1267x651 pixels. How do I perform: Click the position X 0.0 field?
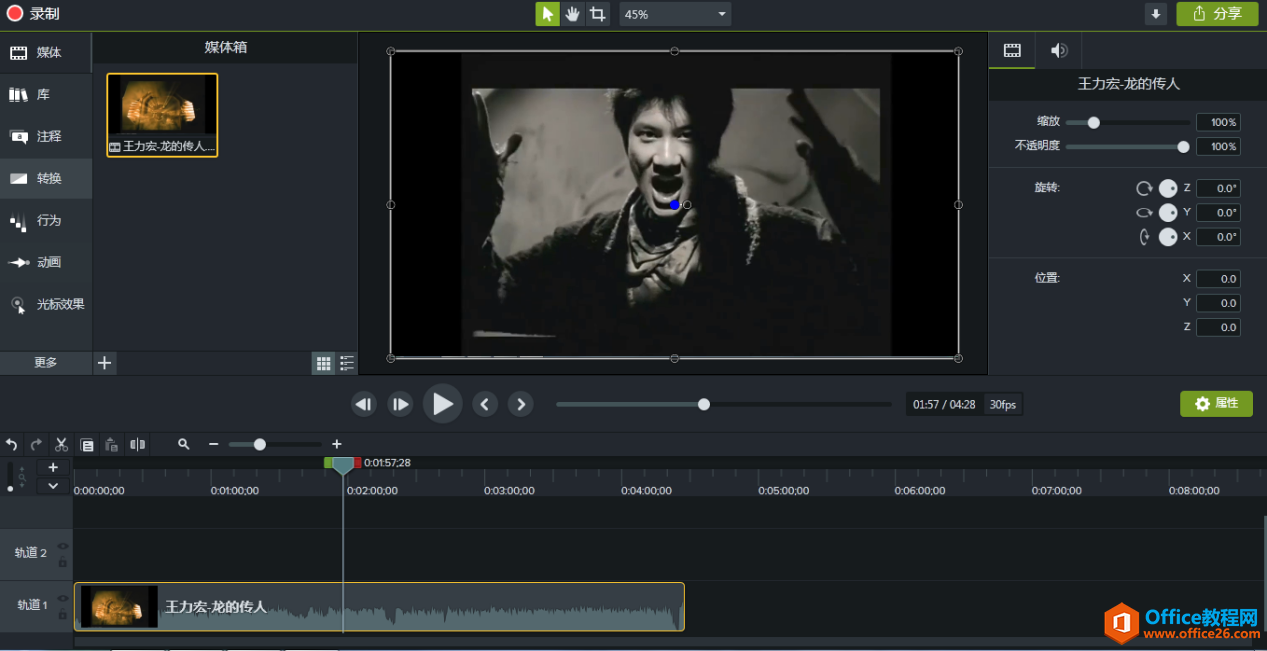[x=1218, y=279]
